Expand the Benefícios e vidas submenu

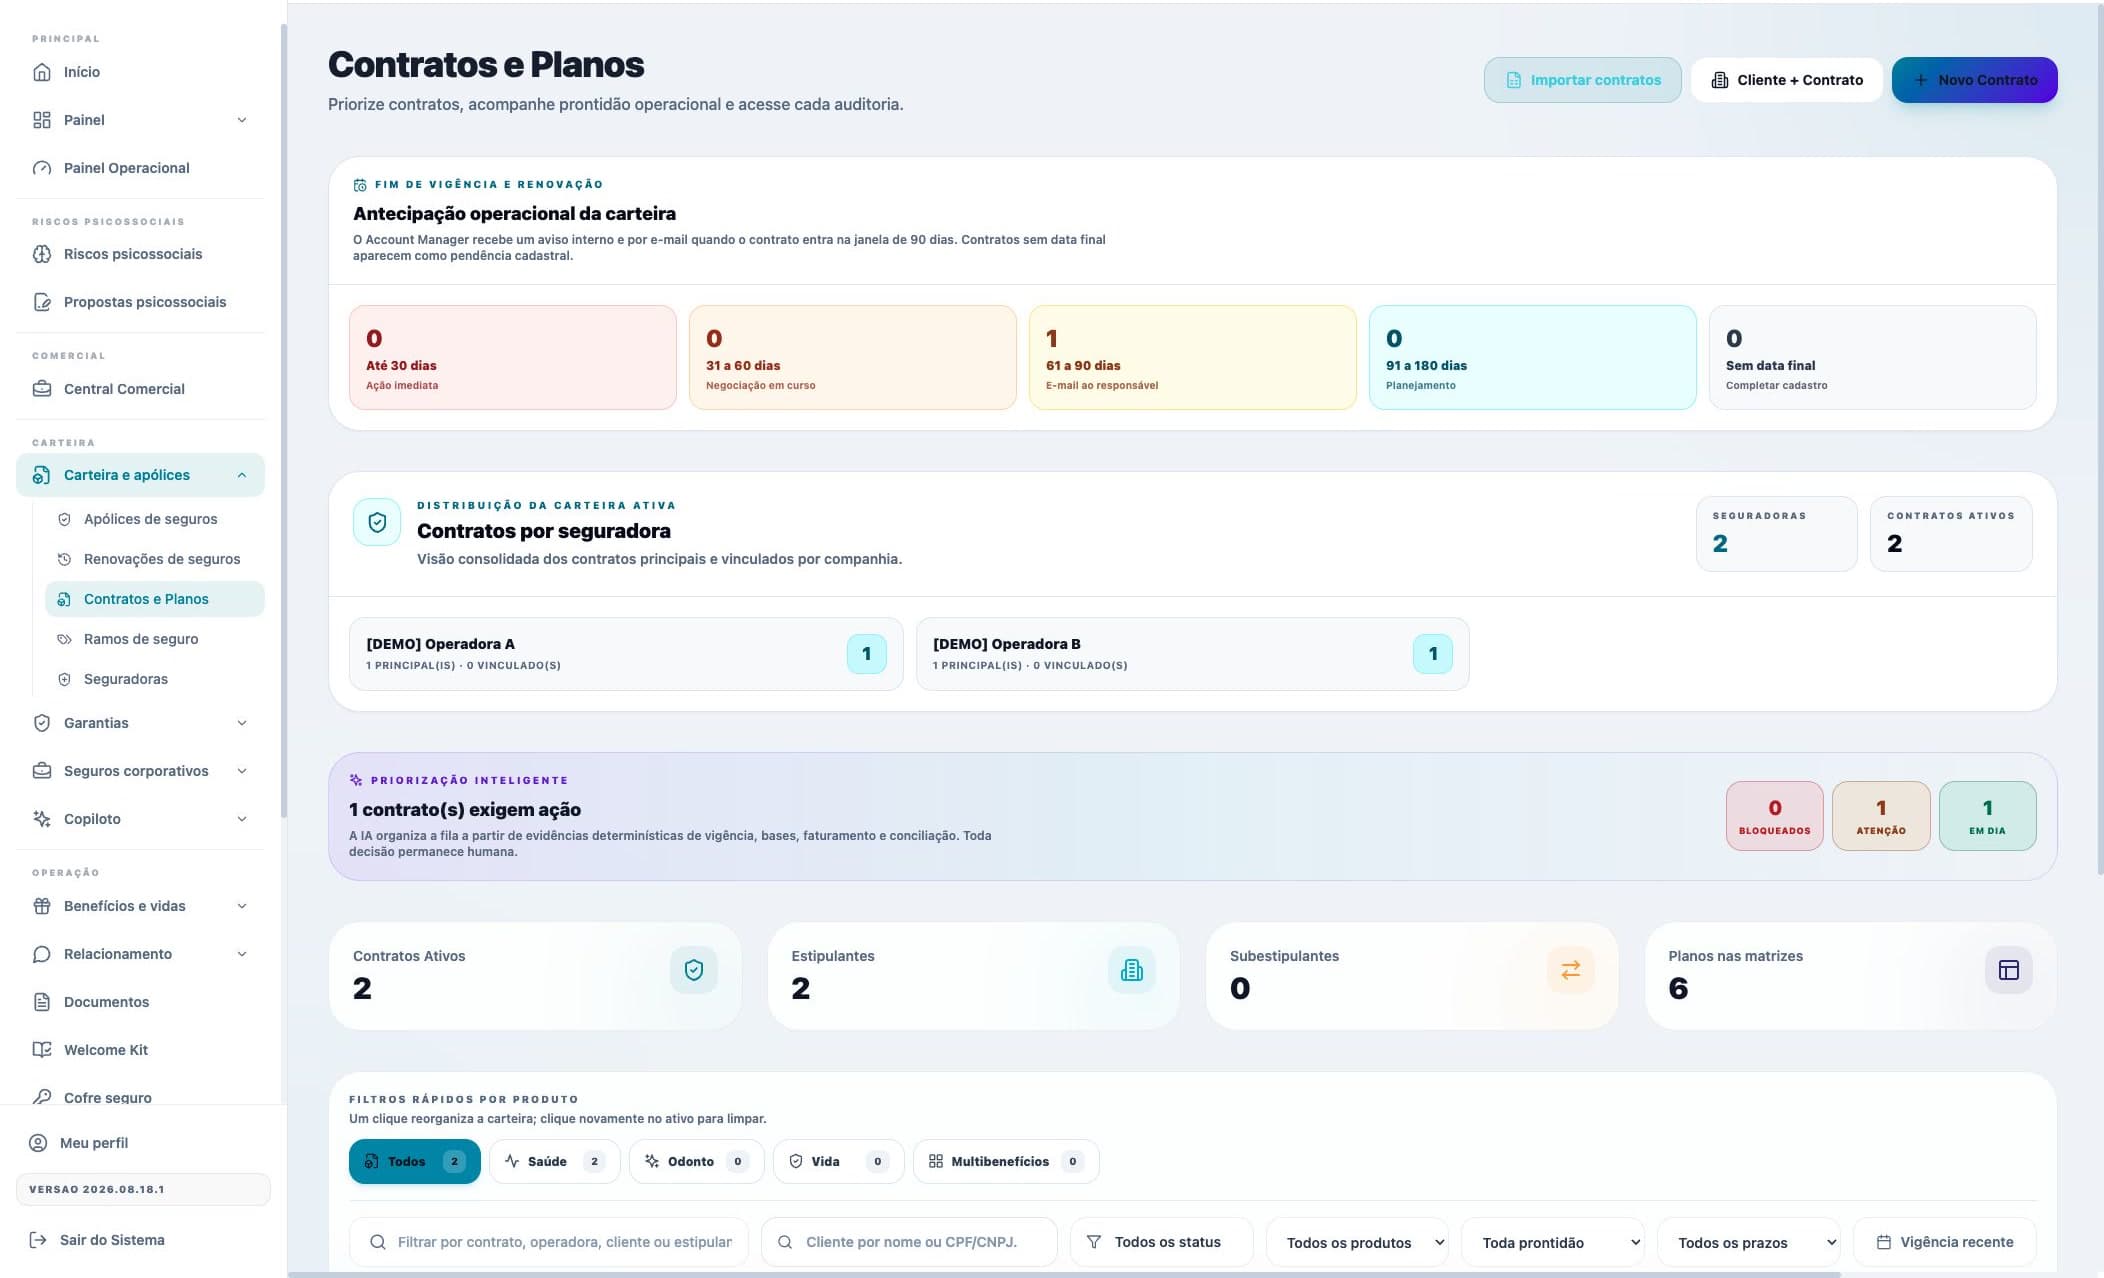pyautogui.click(x=242, y=906)
